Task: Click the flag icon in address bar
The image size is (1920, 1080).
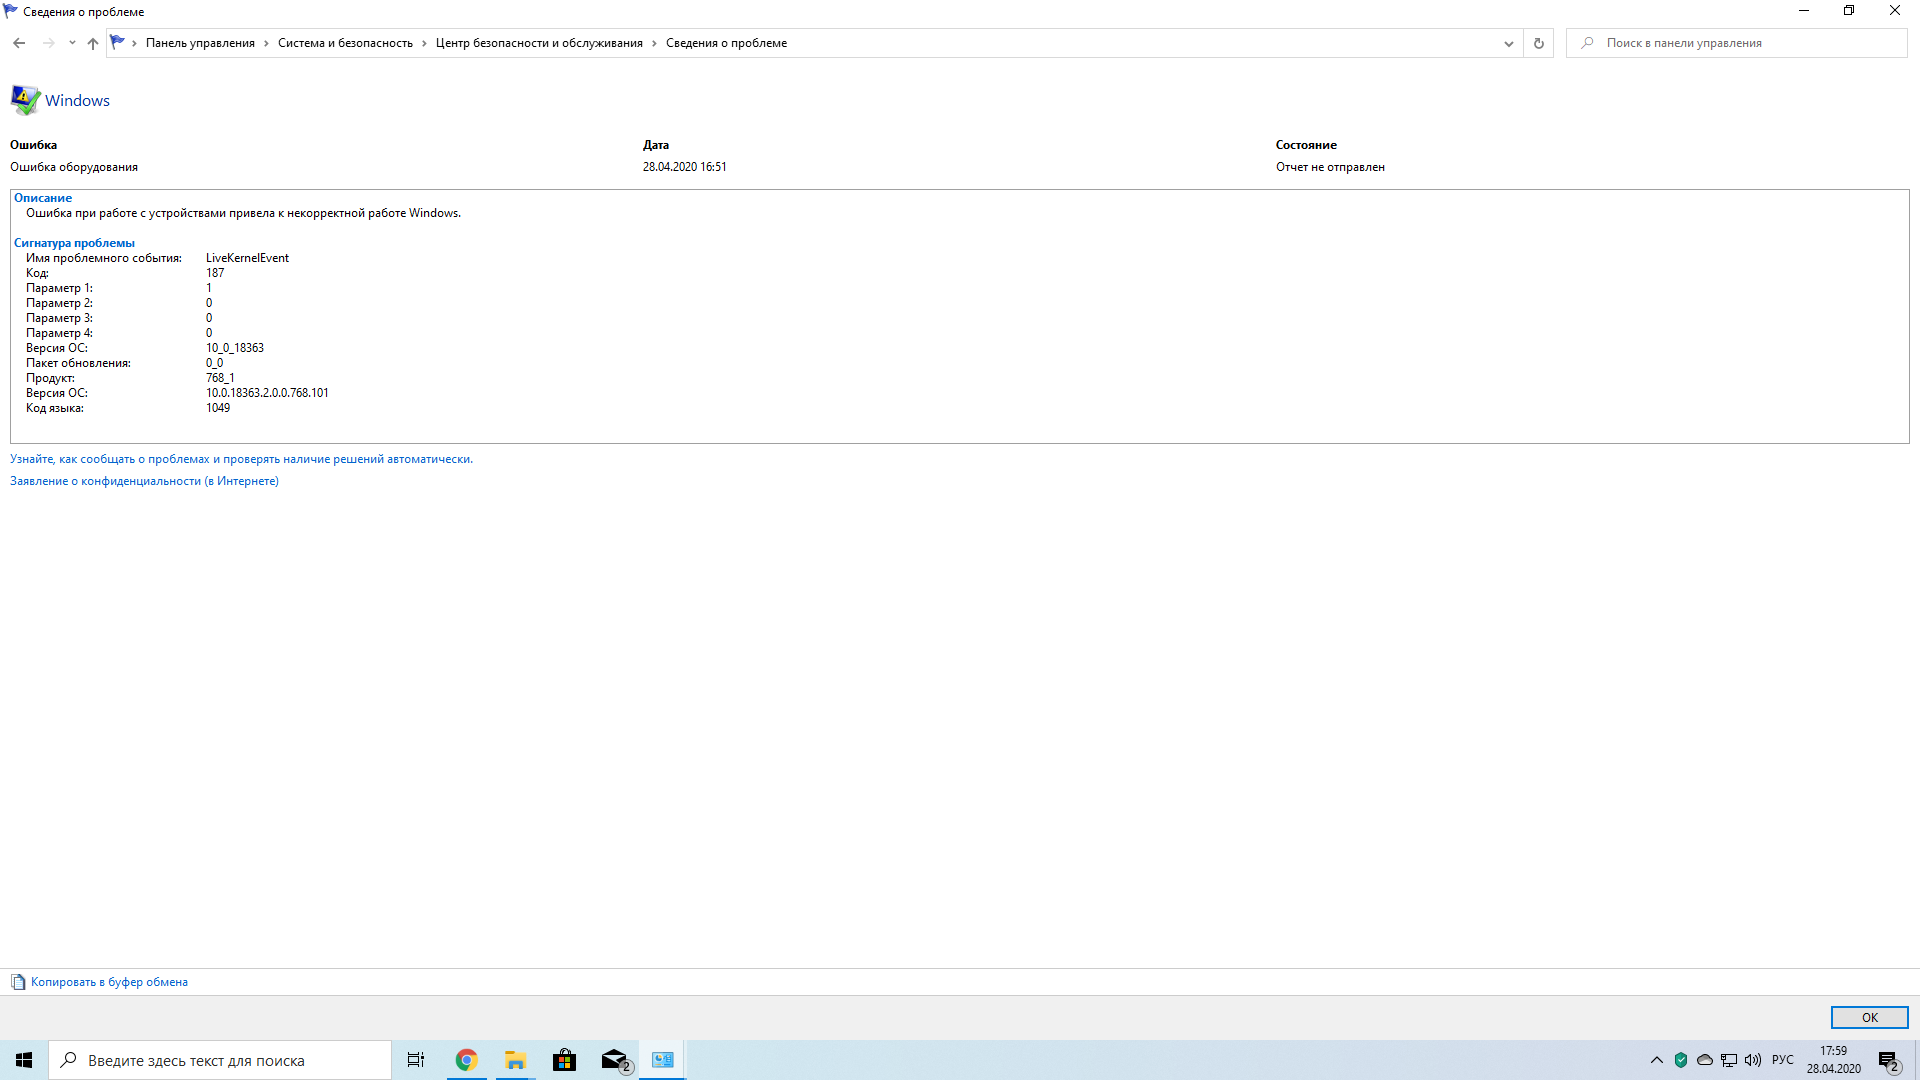Action: (118, 42)
